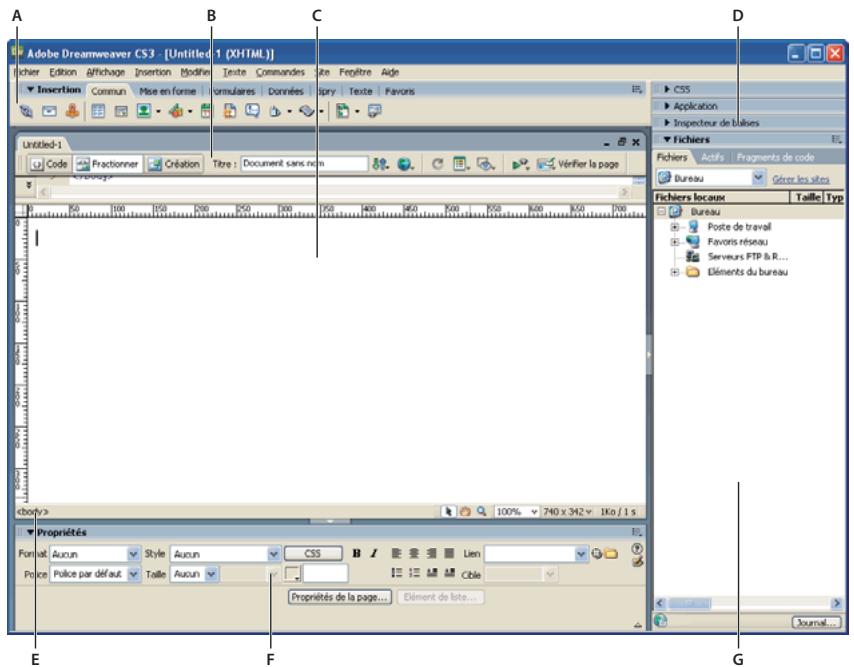The width and height of the screenshot is (854, 667).
Task: Open Visual aids icon in document toolbar
Action: (485, 163)
